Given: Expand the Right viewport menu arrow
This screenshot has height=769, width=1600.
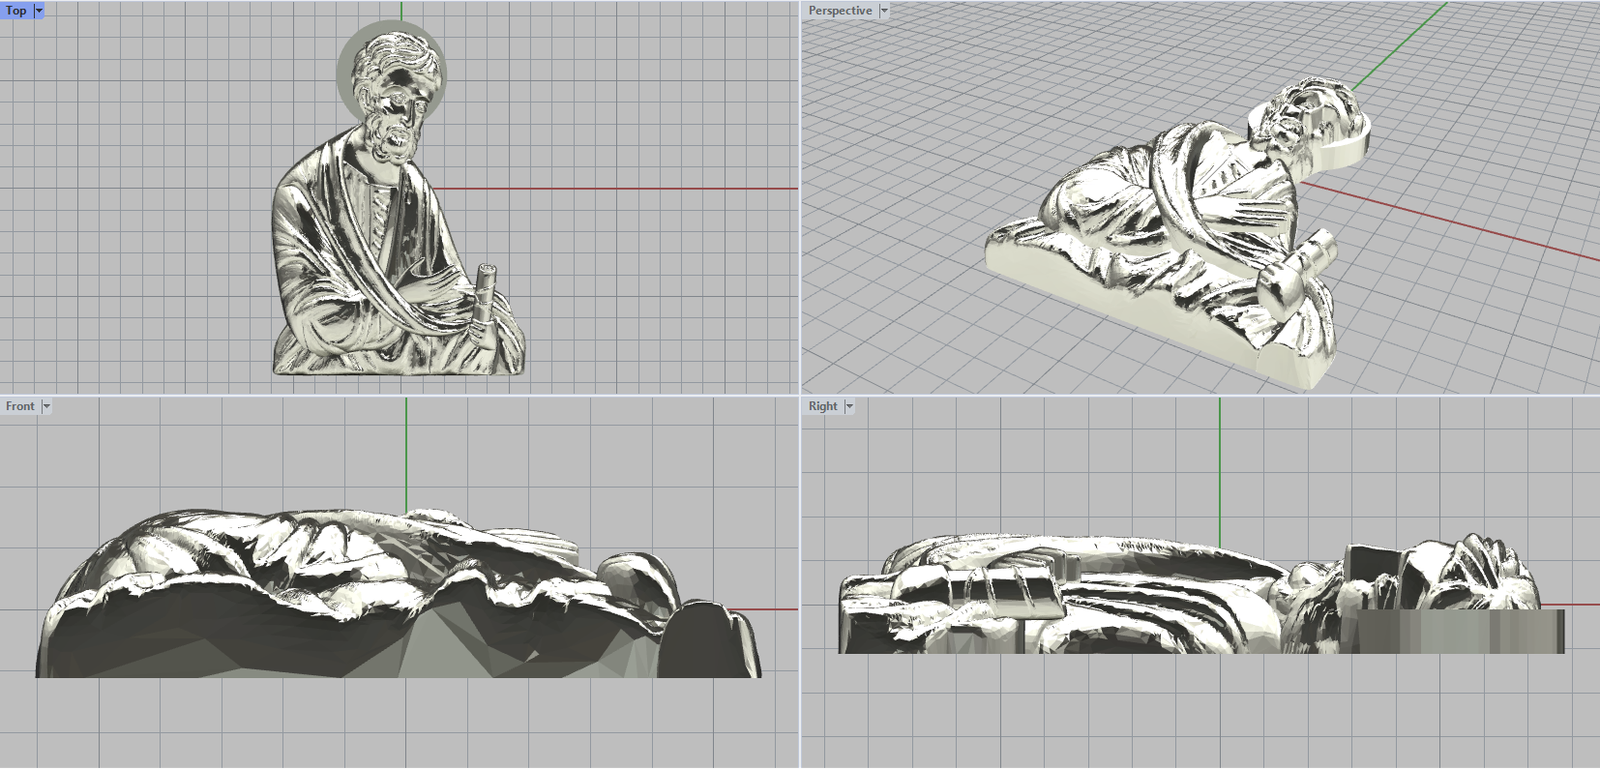Looking at the screenshot, I should 849,406.
